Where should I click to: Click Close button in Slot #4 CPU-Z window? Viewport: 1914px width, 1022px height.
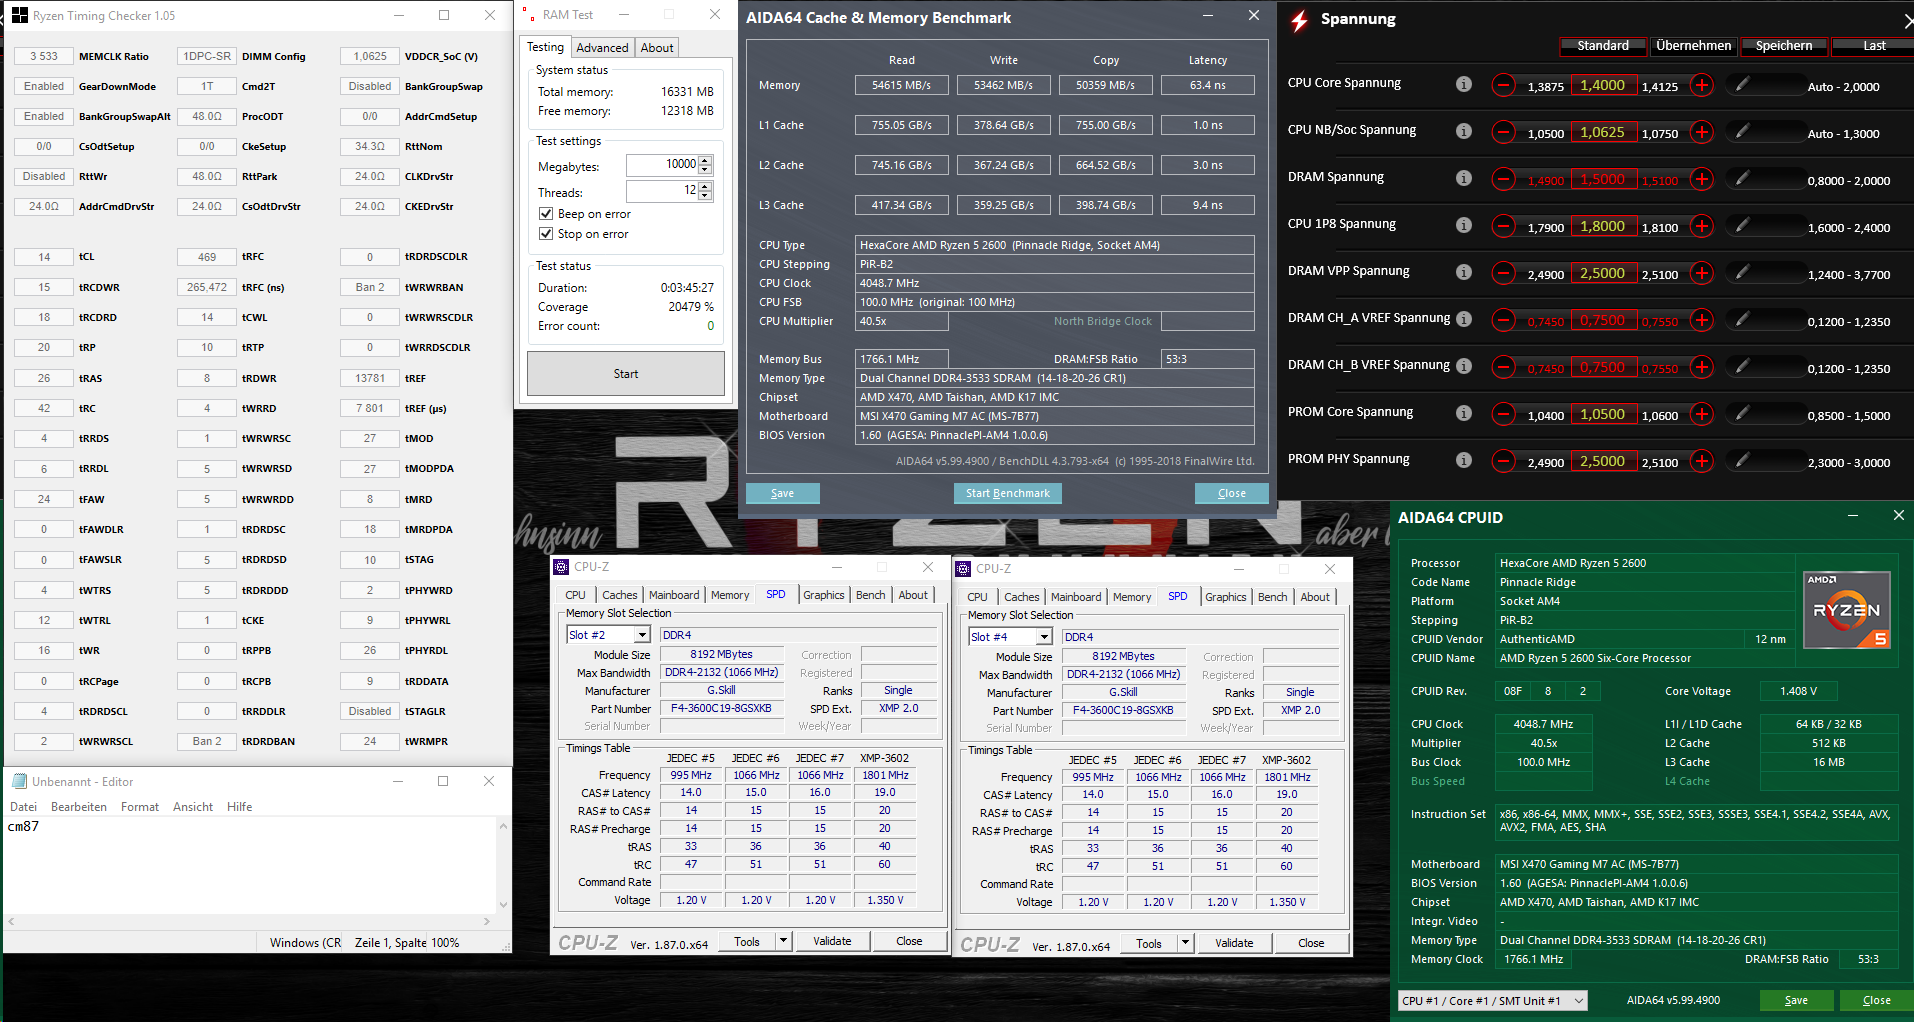click(1311, 943)
